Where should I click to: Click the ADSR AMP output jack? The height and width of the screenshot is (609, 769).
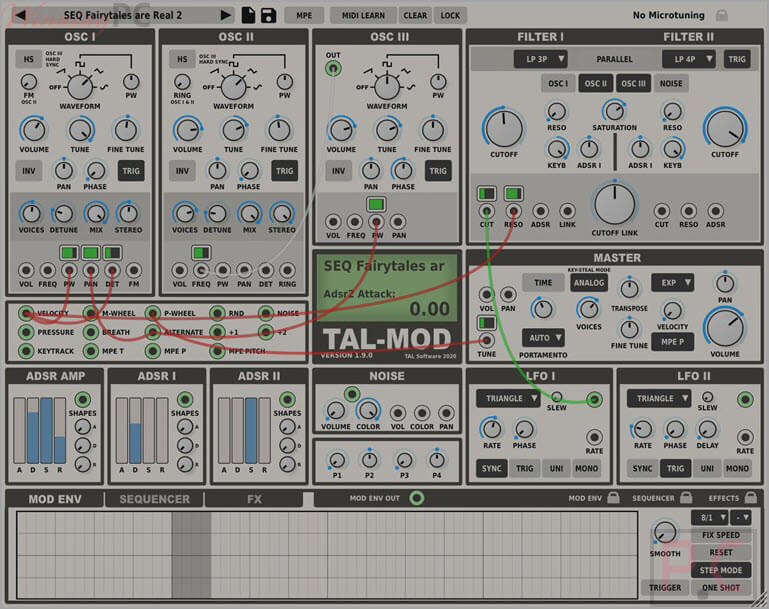82,399
